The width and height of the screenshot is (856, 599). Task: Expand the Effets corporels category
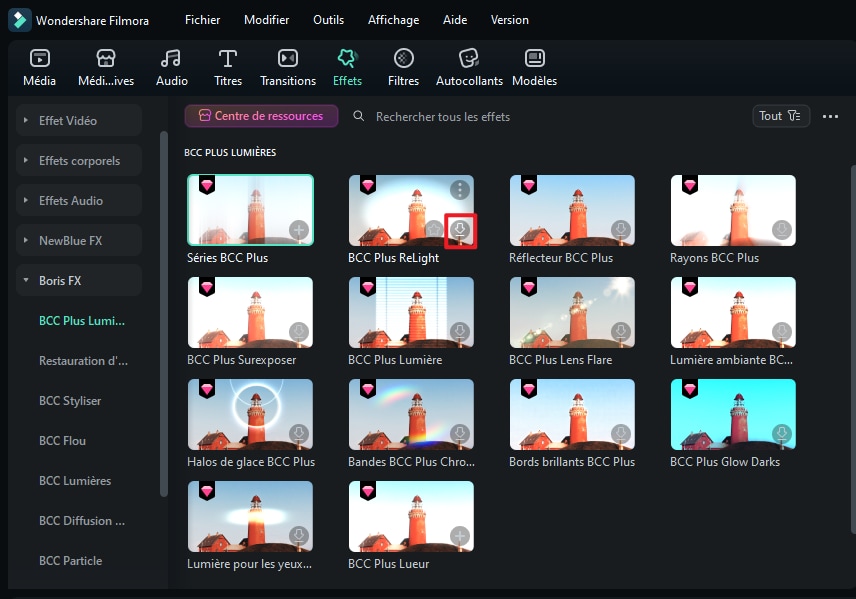tap(79, 161)
